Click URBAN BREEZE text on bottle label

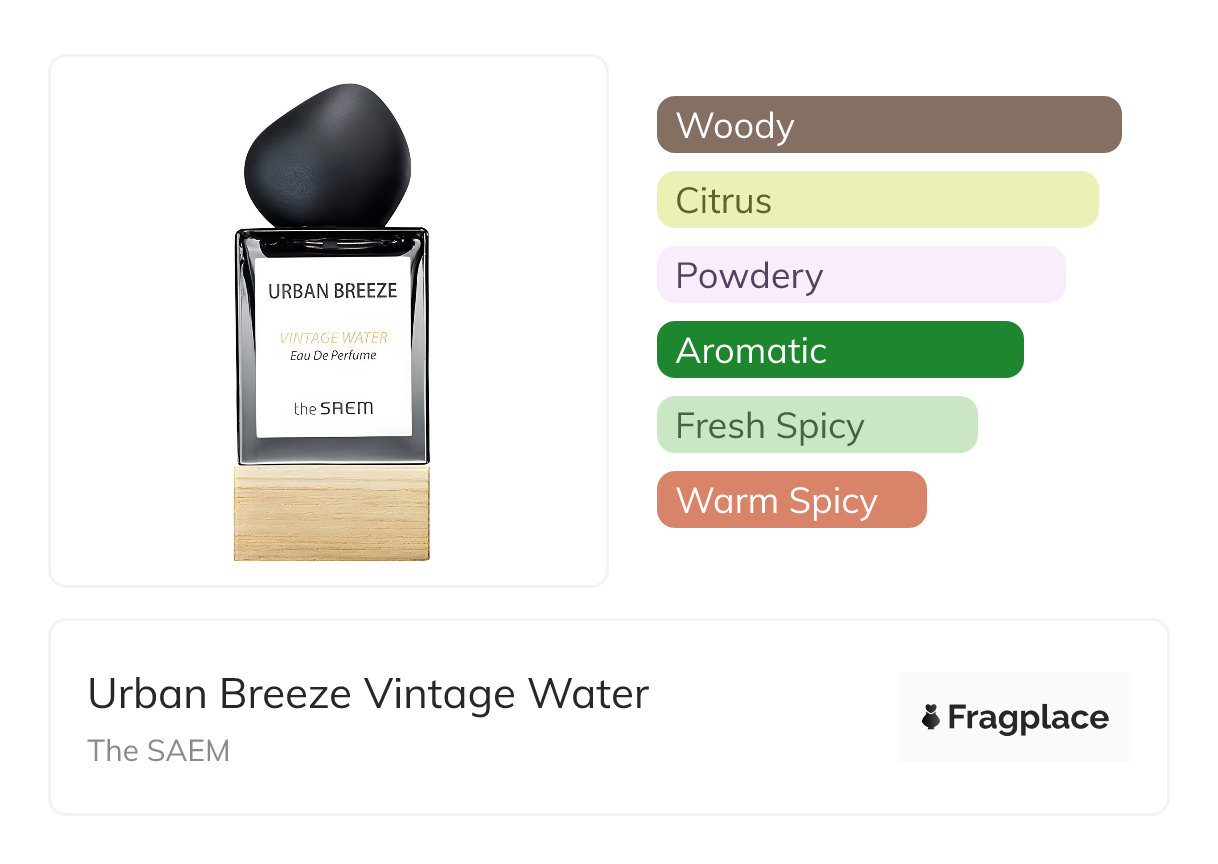point(332,291)
